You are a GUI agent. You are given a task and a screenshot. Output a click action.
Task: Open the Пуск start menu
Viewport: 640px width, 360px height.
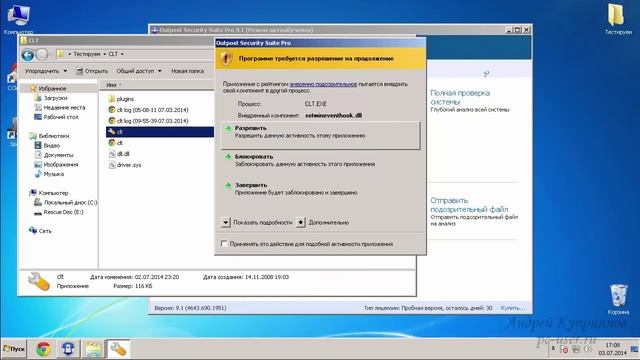(13, 349)
